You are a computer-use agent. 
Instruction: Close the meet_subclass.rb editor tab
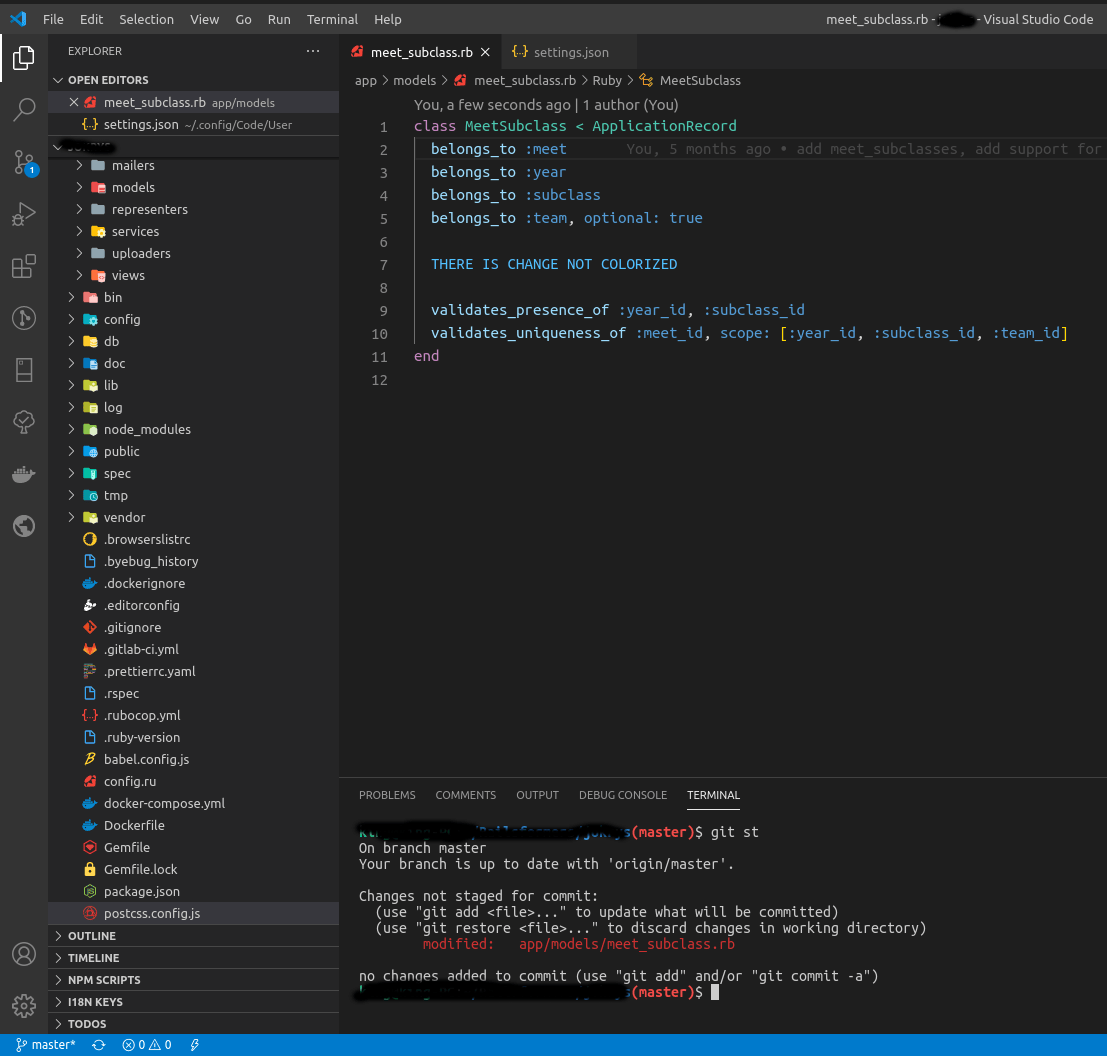[485, 52]
